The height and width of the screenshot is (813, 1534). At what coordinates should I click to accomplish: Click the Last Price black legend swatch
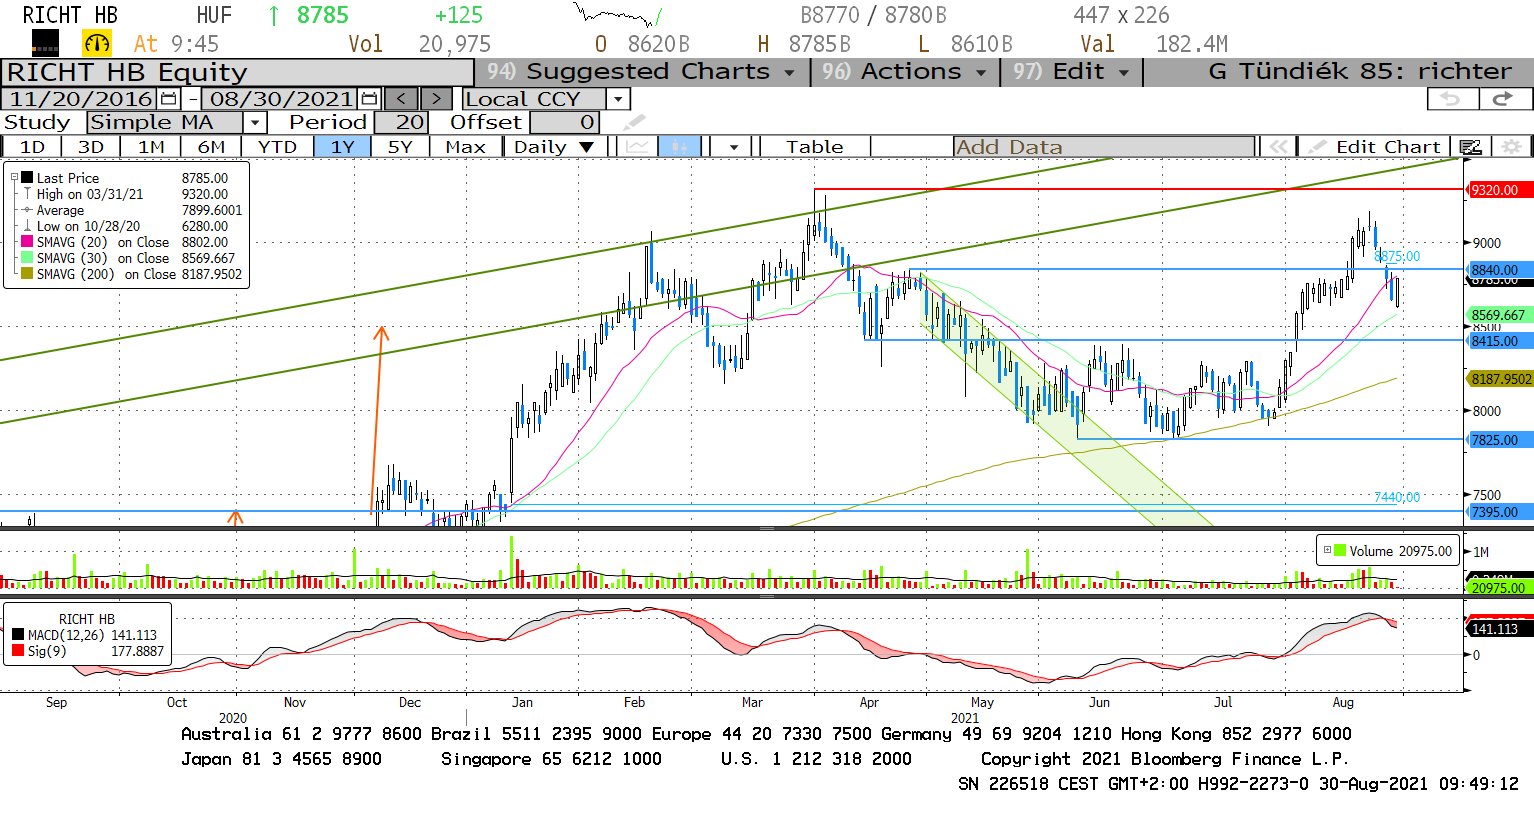click(27, 178)
